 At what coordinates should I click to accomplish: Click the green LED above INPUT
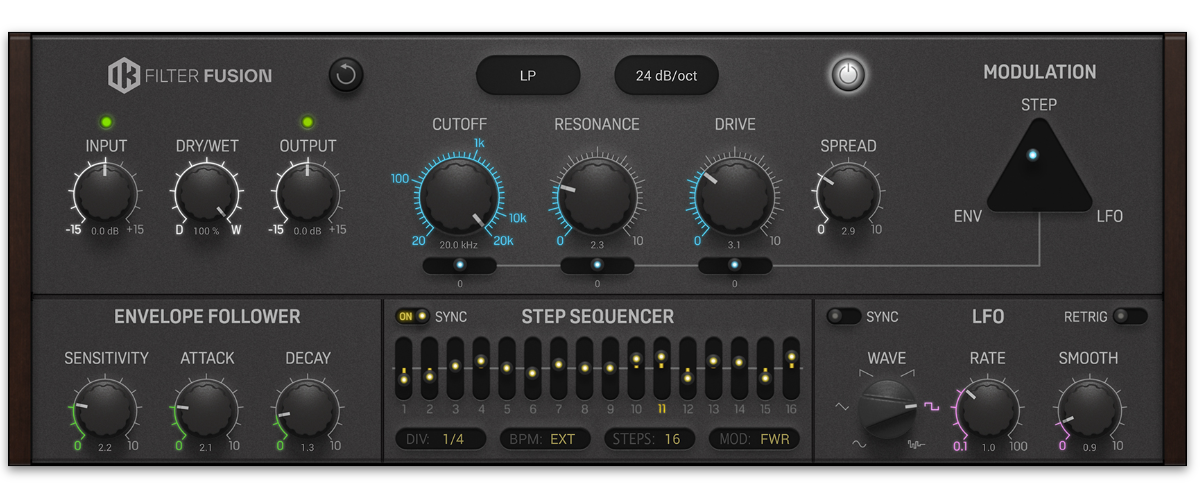(105, 122)
